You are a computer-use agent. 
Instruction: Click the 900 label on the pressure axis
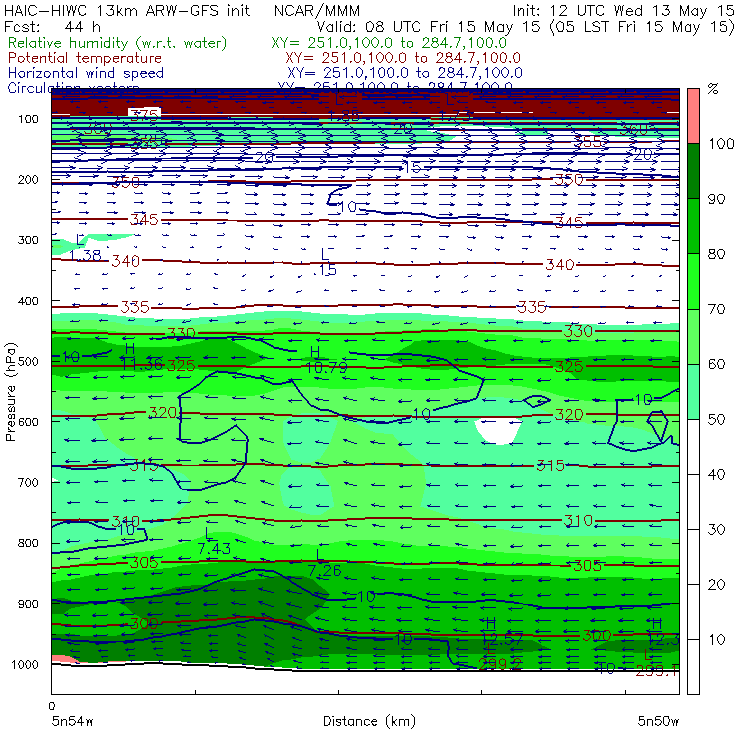28,604
